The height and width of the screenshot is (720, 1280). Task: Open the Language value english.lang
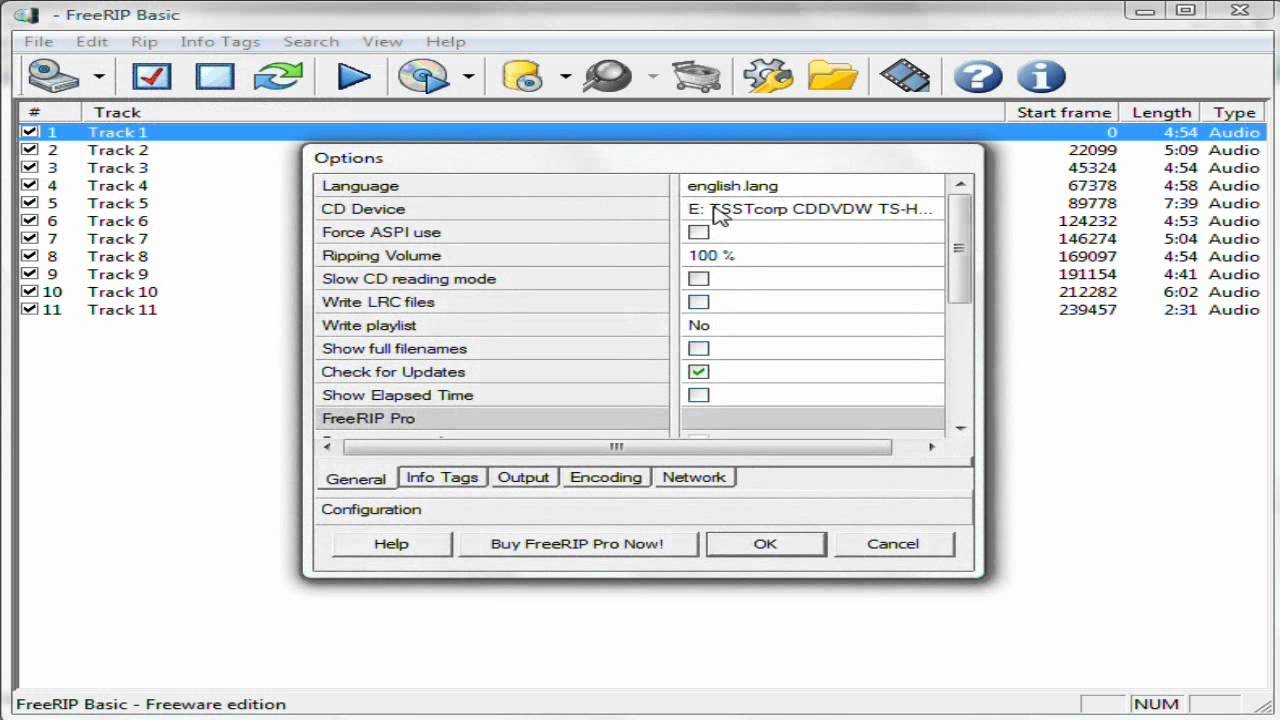point(812,186)
